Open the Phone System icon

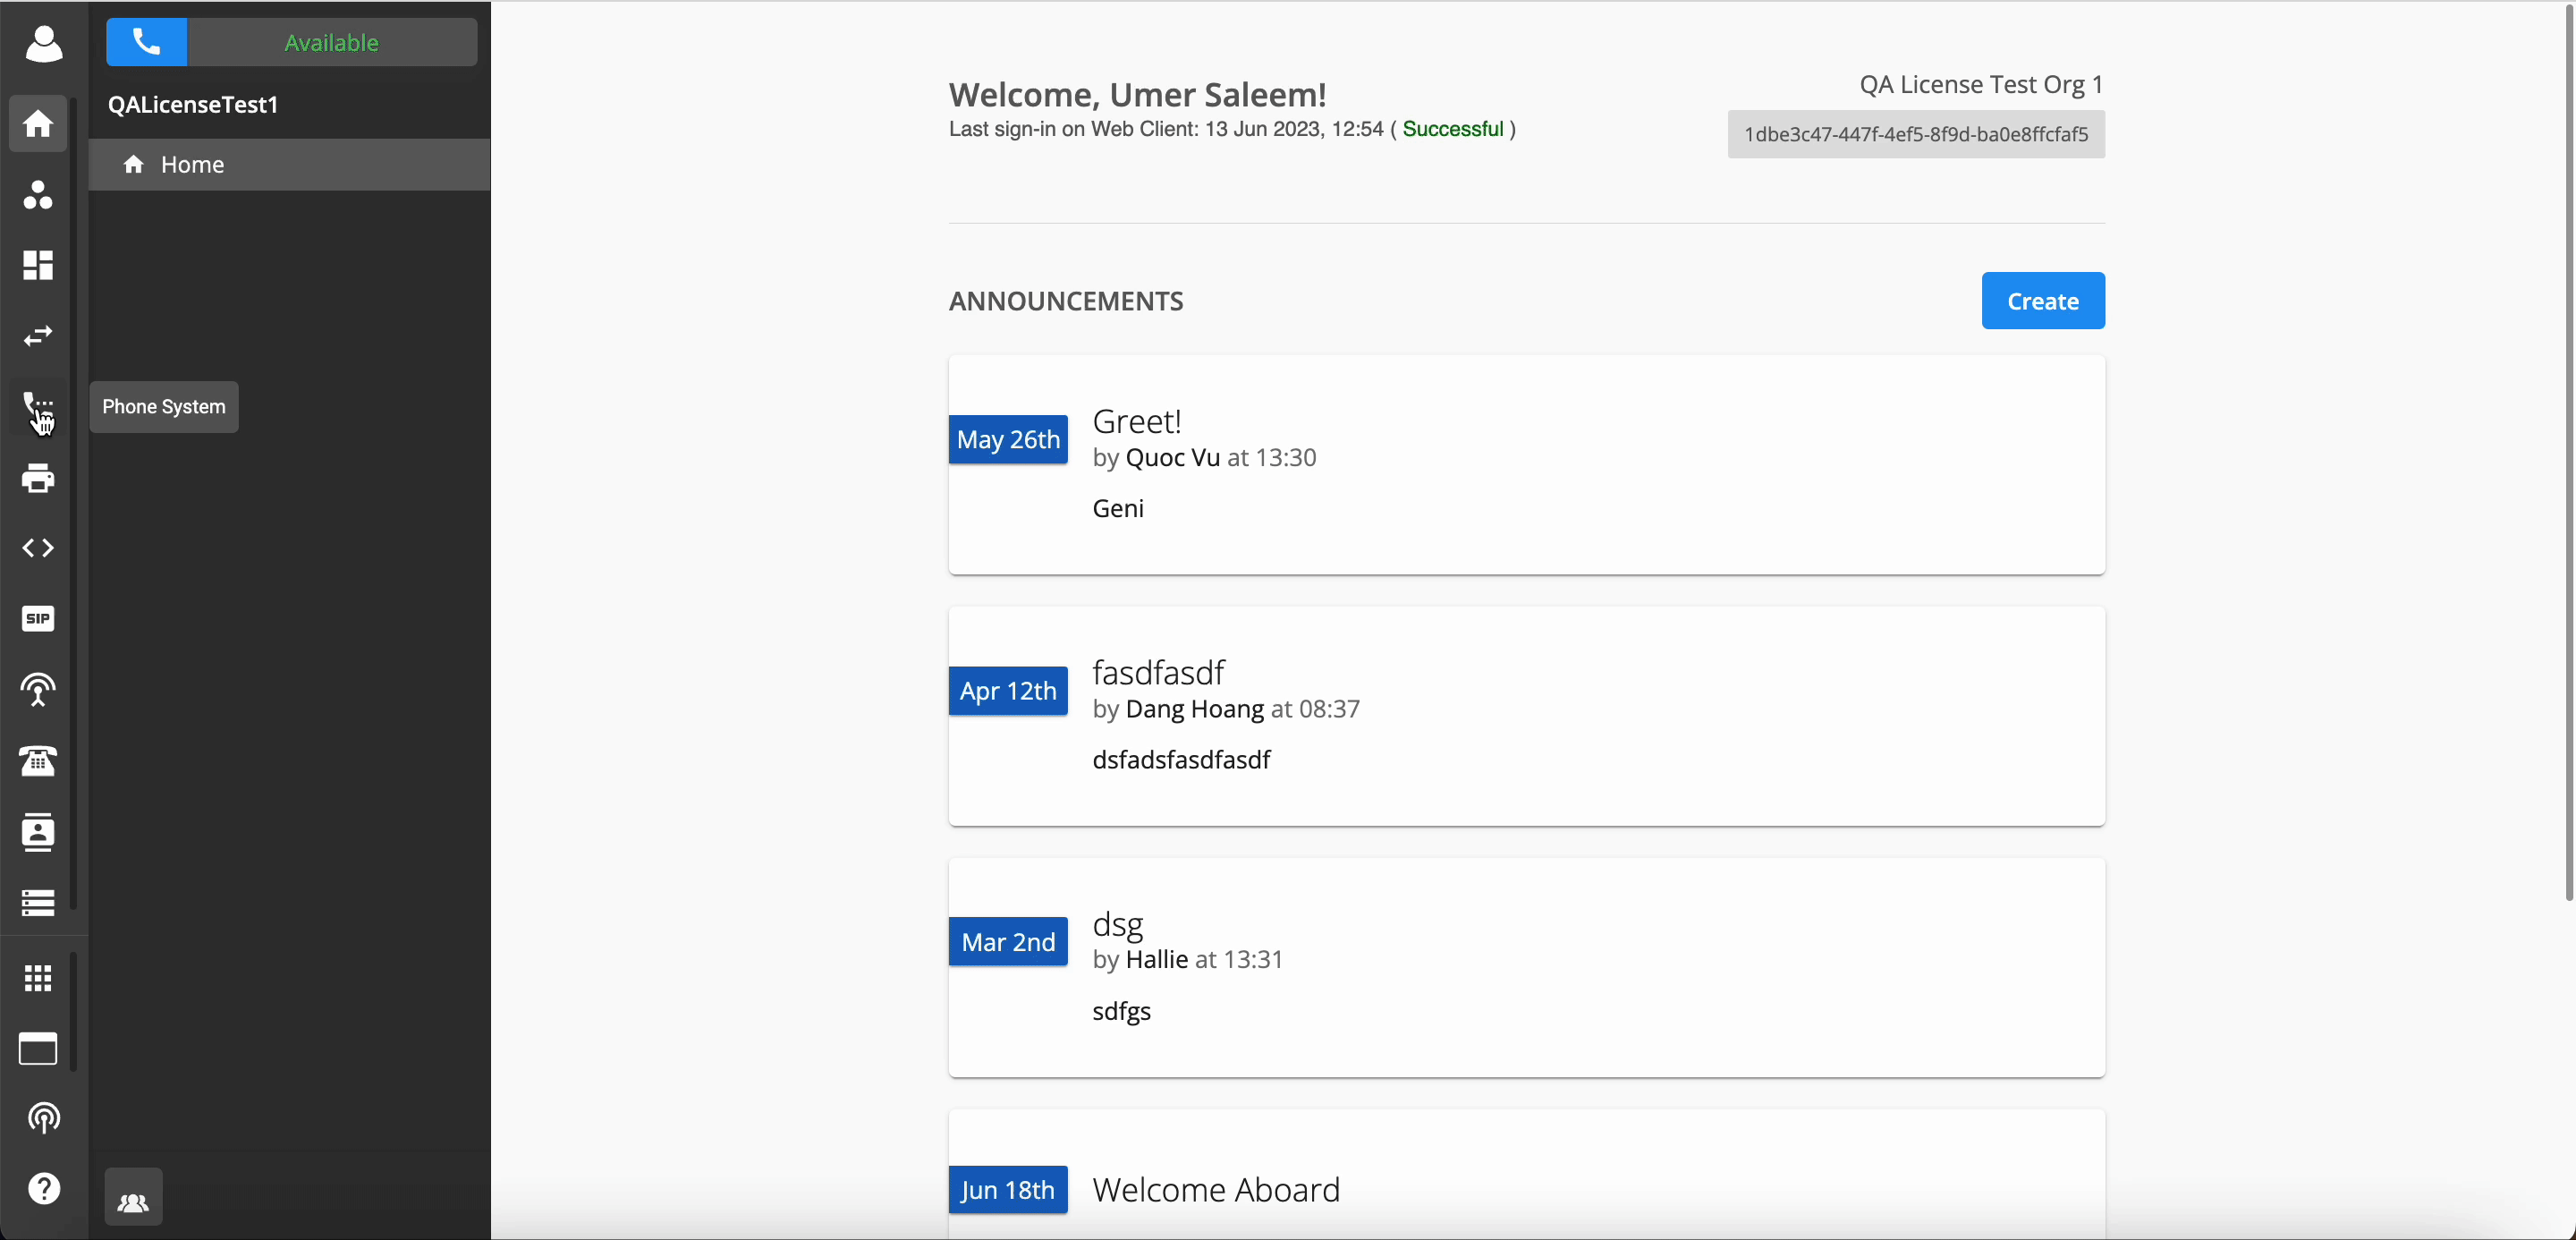[x=38, y=407]
